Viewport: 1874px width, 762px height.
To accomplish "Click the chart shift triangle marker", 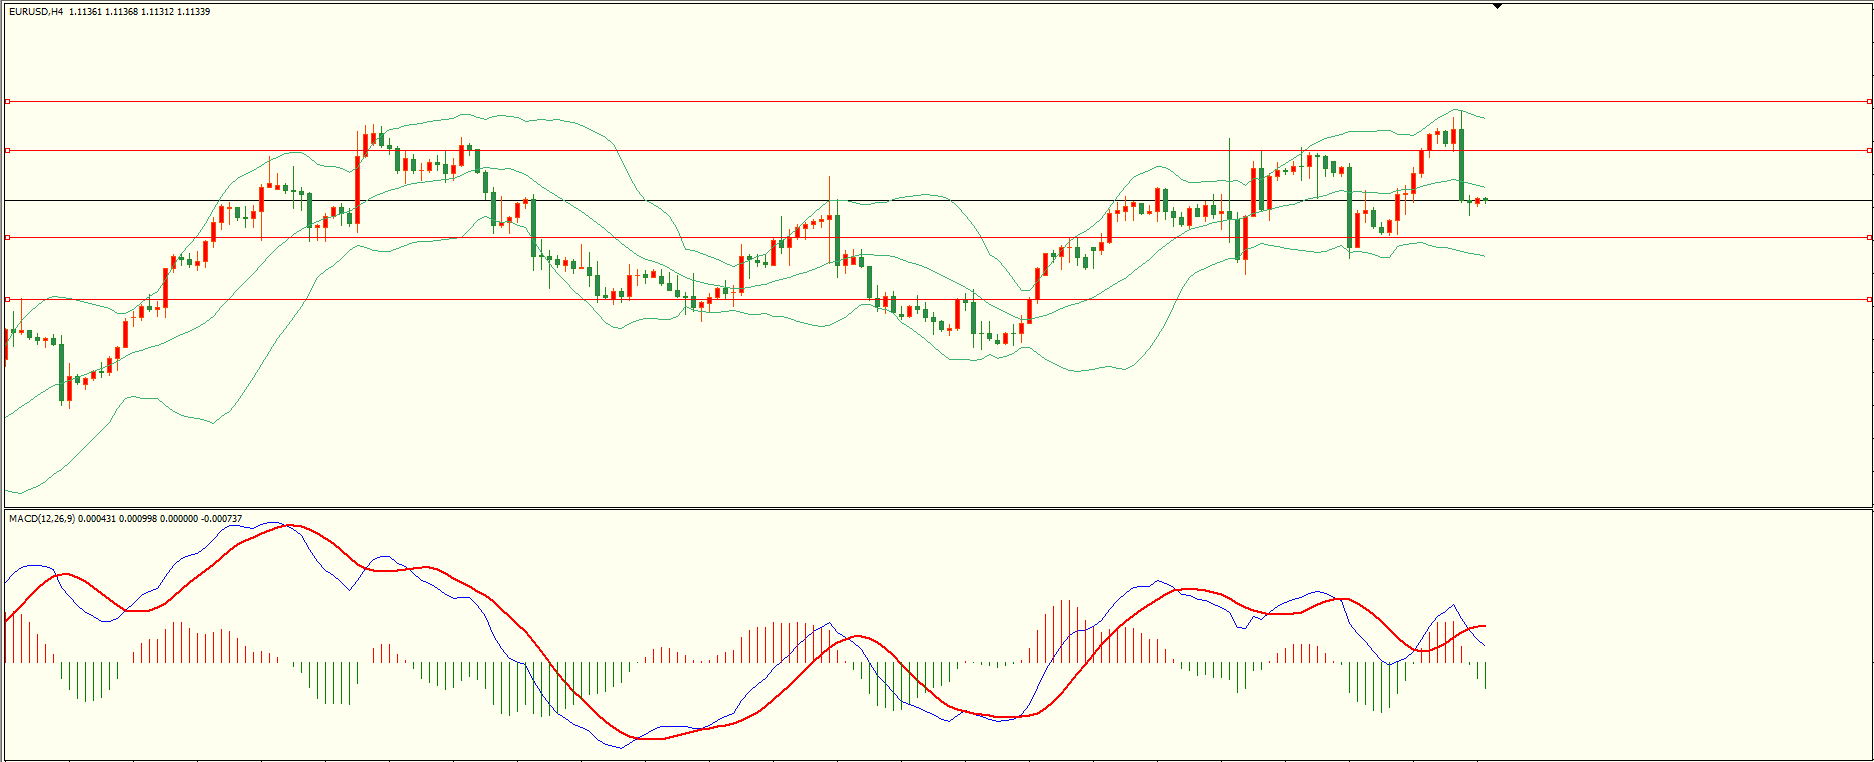I will coord(1497,6).
